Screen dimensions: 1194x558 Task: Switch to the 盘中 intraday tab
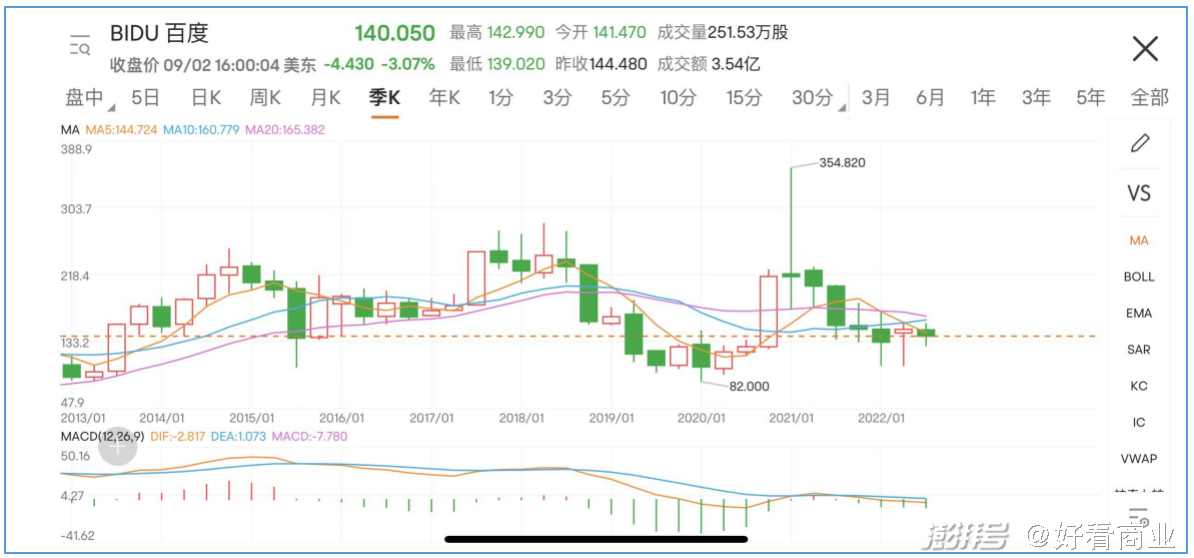(84, 97)
